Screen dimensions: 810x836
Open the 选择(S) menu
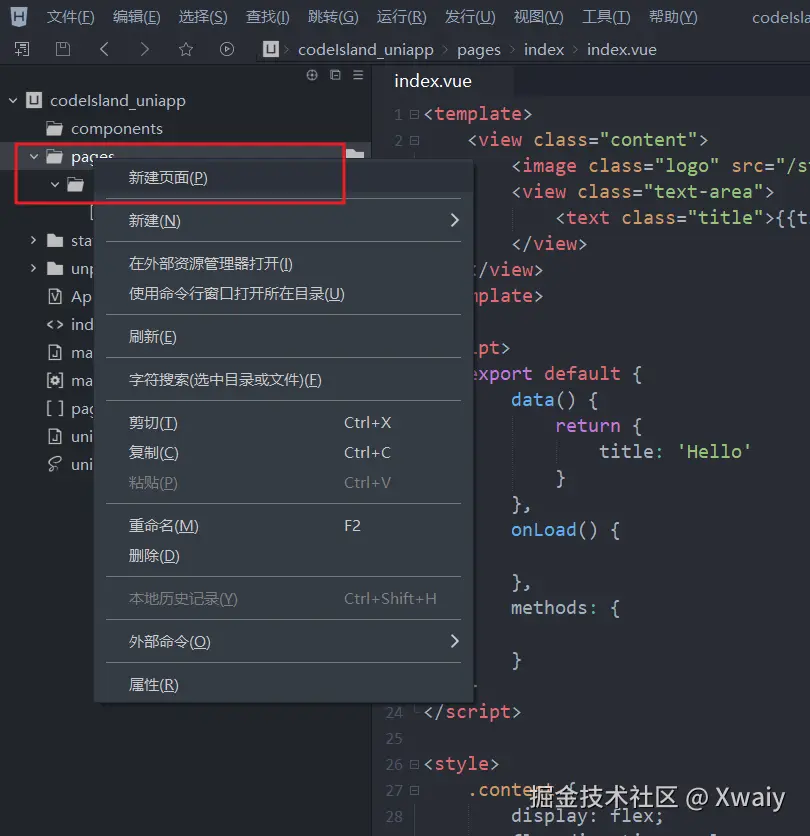point(203,17)
